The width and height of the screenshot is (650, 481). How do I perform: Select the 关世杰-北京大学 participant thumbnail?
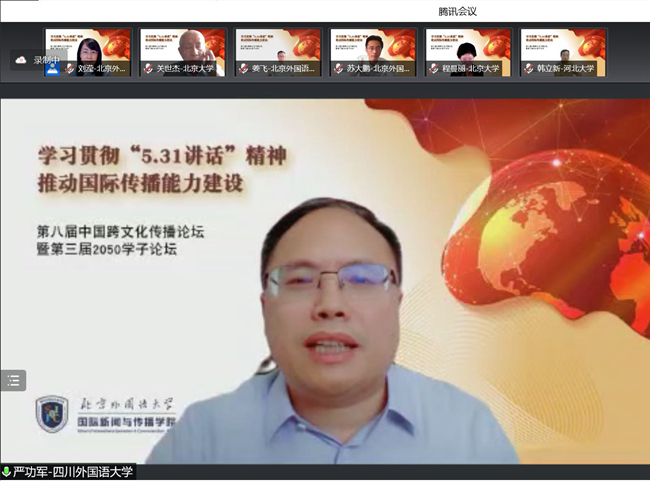point(182,52)
